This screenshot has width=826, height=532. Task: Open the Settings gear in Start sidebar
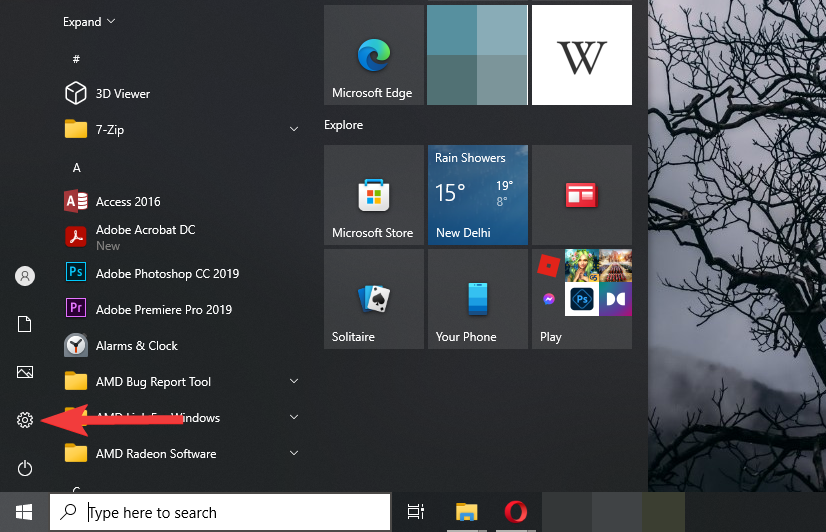point(25,420)
